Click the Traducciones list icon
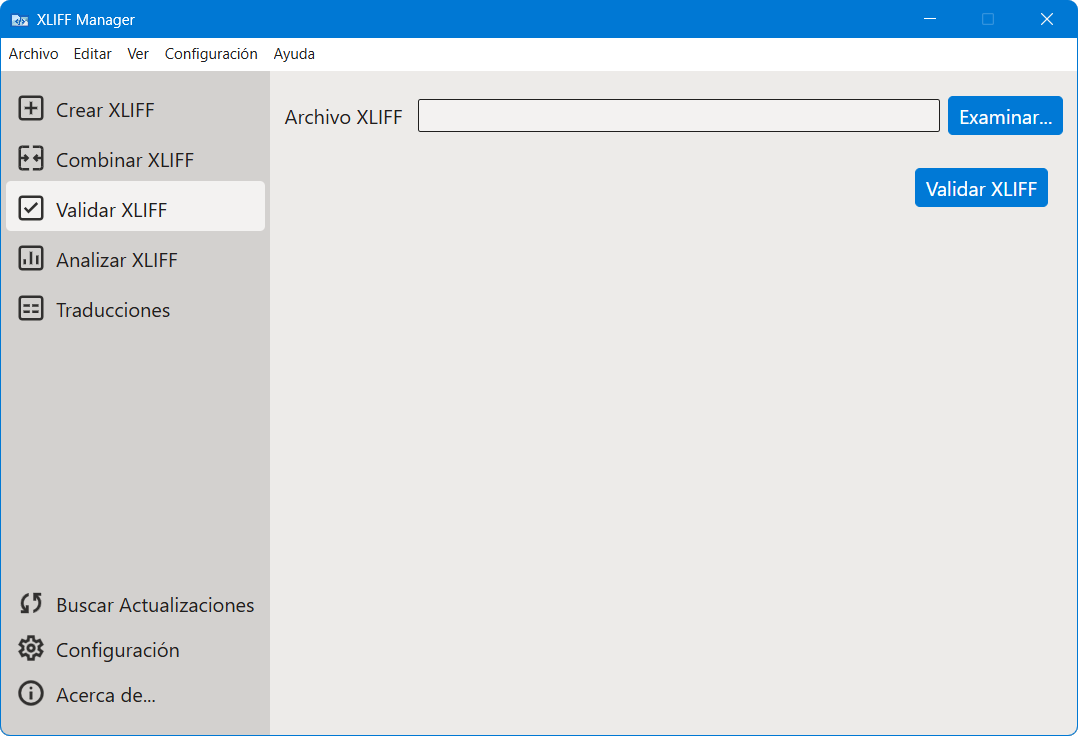 (x=31, y=309)
